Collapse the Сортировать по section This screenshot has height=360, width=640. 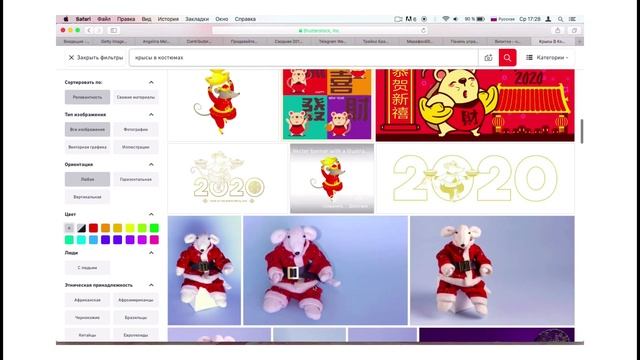click(x=151, y=82)
